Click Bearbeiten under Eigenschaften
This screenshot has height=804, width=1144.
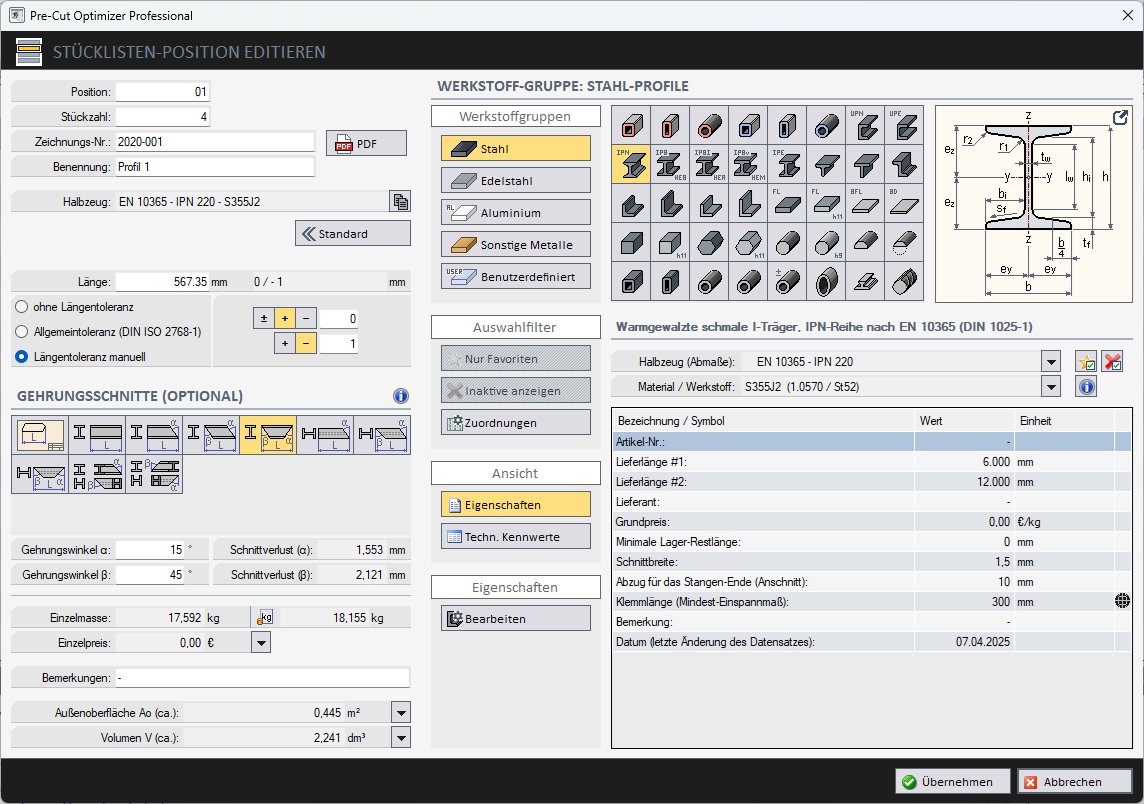click(516, 618)
